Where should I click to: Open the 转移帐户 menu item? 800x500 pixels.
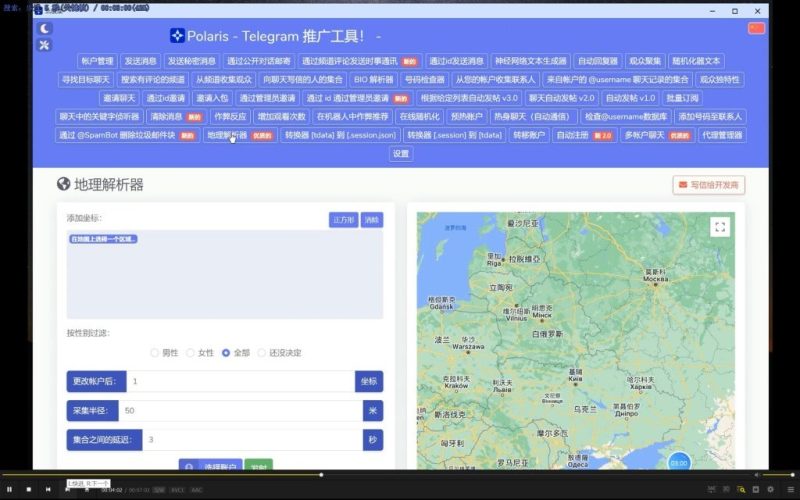pyautogui.click(x=529, y=135)
